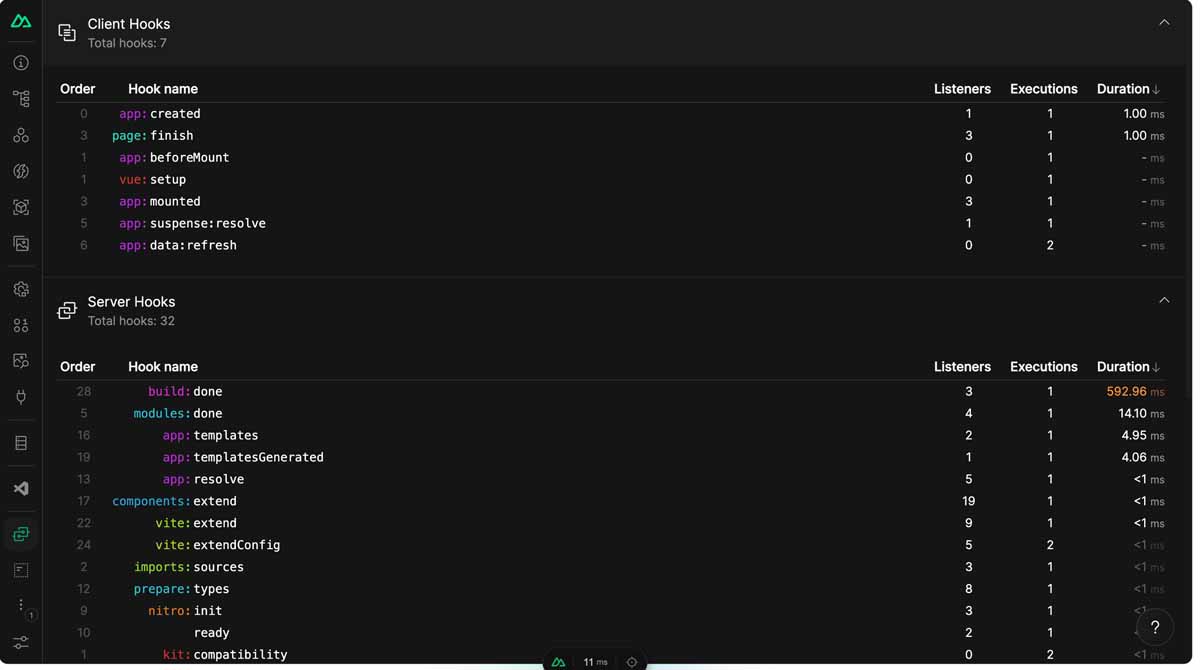Open the VS Code integration panel
The image size is (1200, 670).
click(20, 488)
